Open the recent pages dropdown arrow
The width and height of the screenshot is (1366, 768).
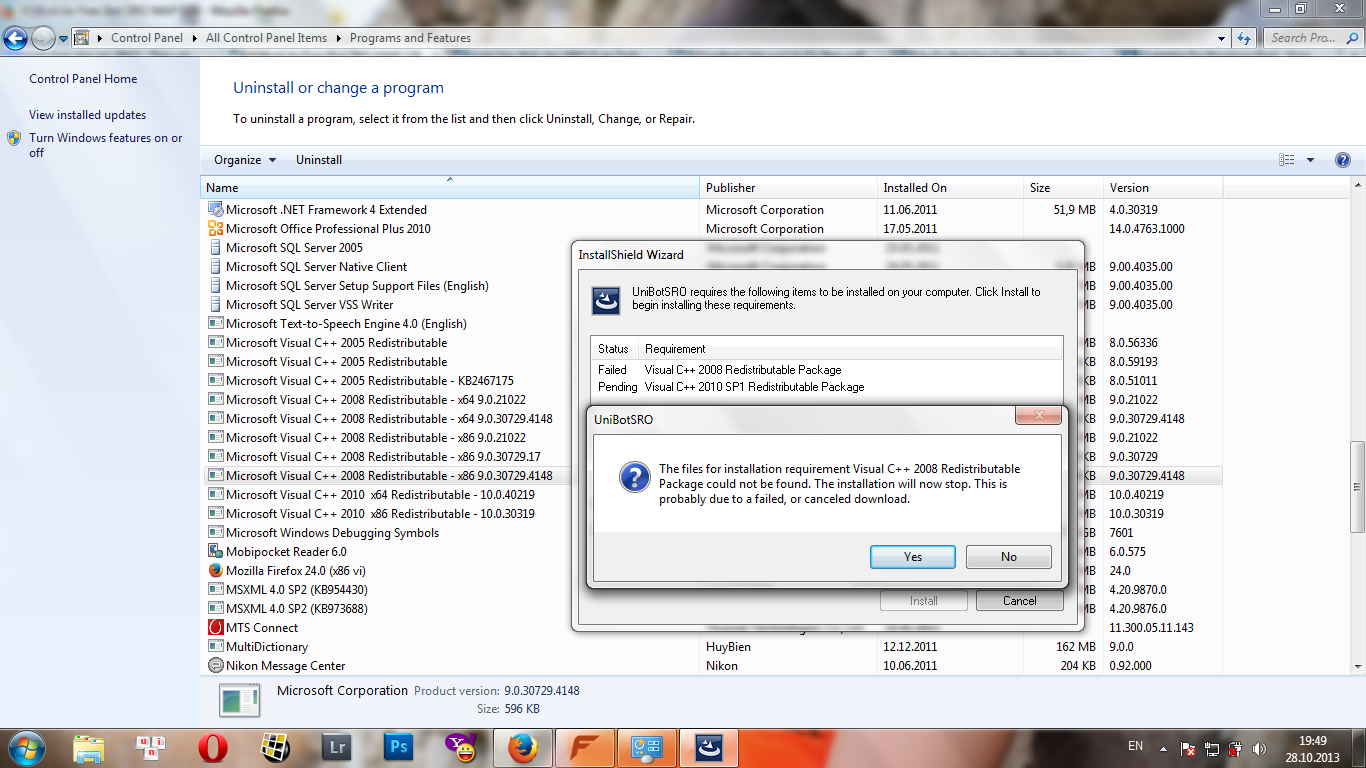click(63, 39)
